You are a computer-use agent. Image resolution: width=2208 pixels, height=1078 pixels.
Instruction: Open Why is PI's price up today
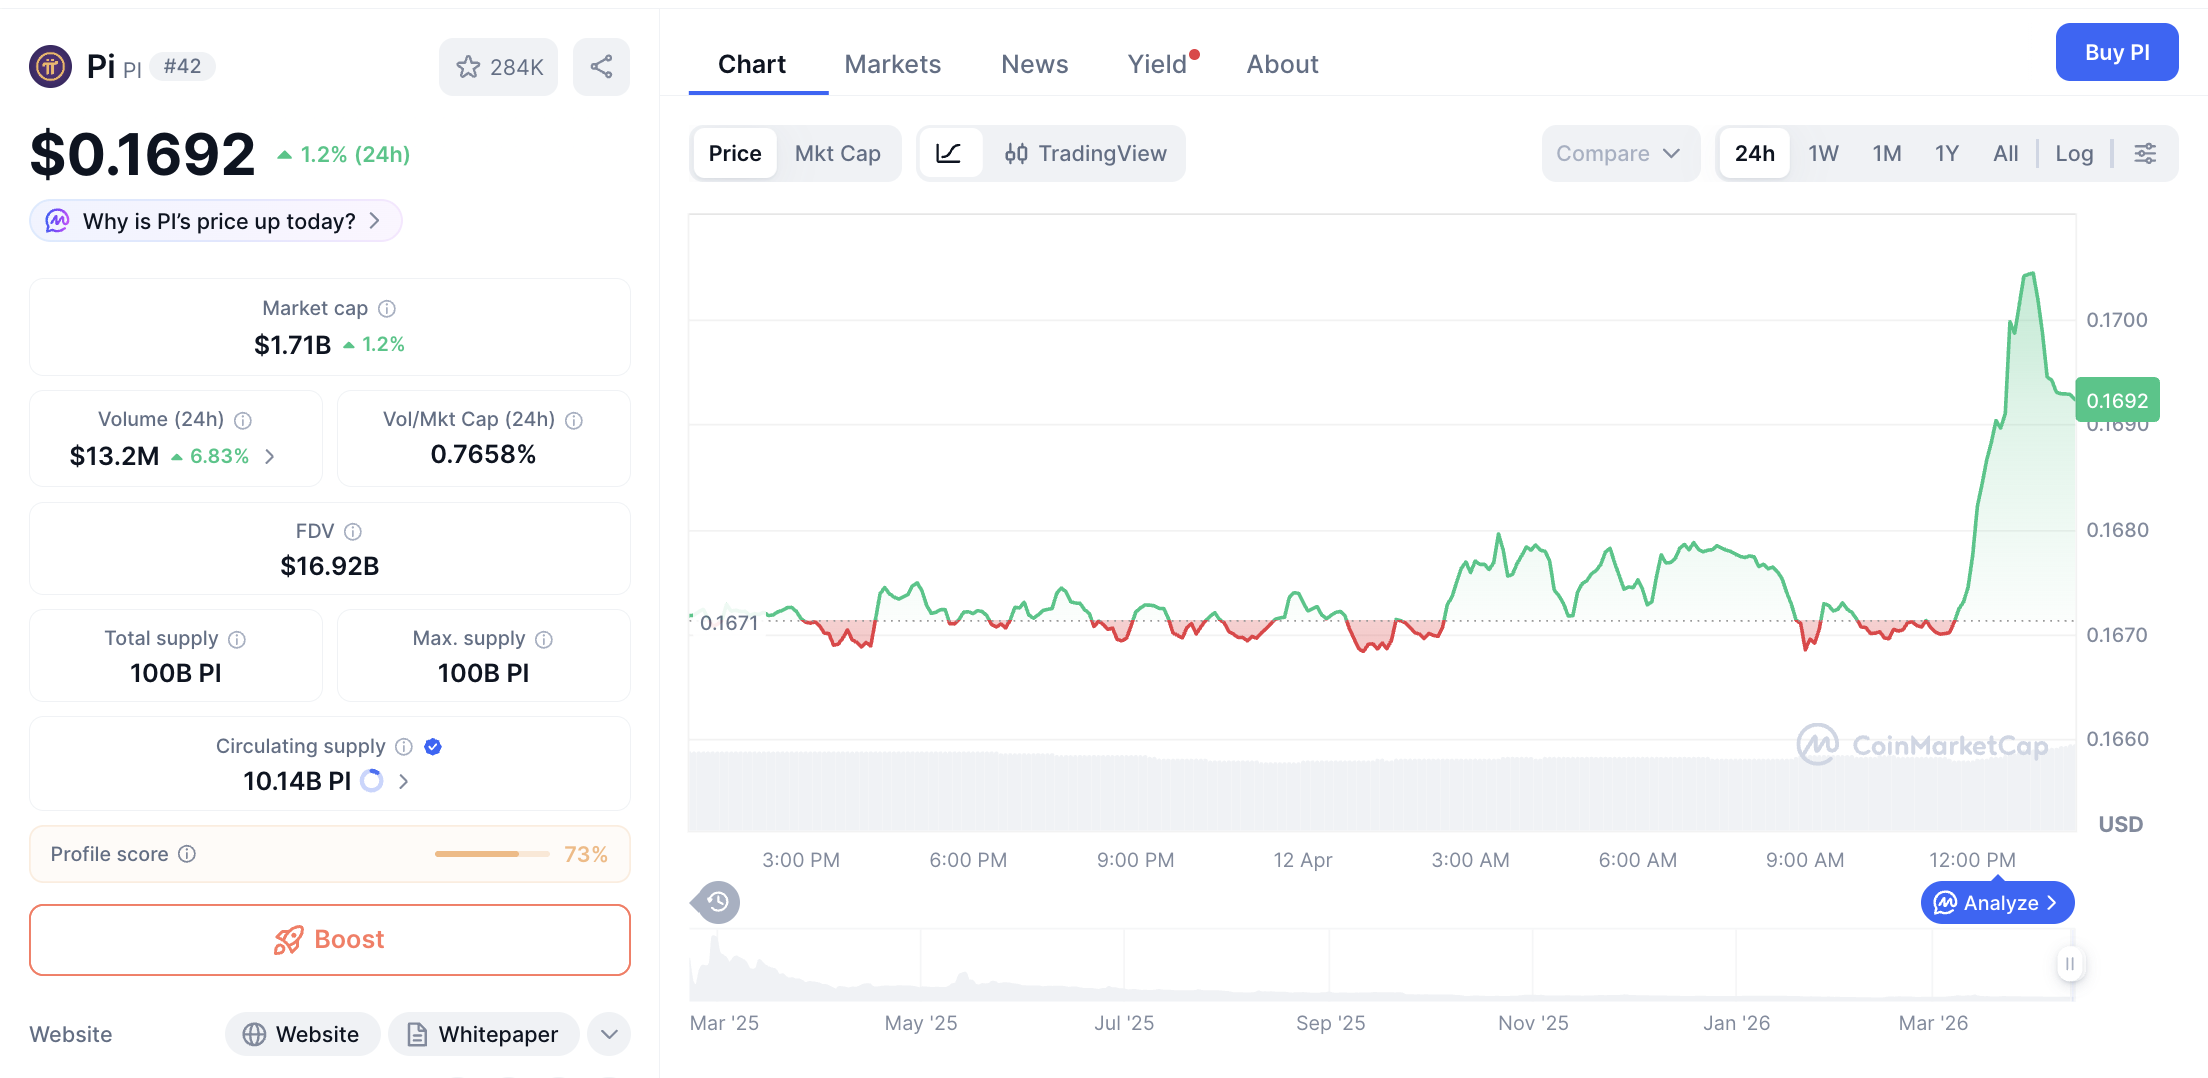click(216, 221)
